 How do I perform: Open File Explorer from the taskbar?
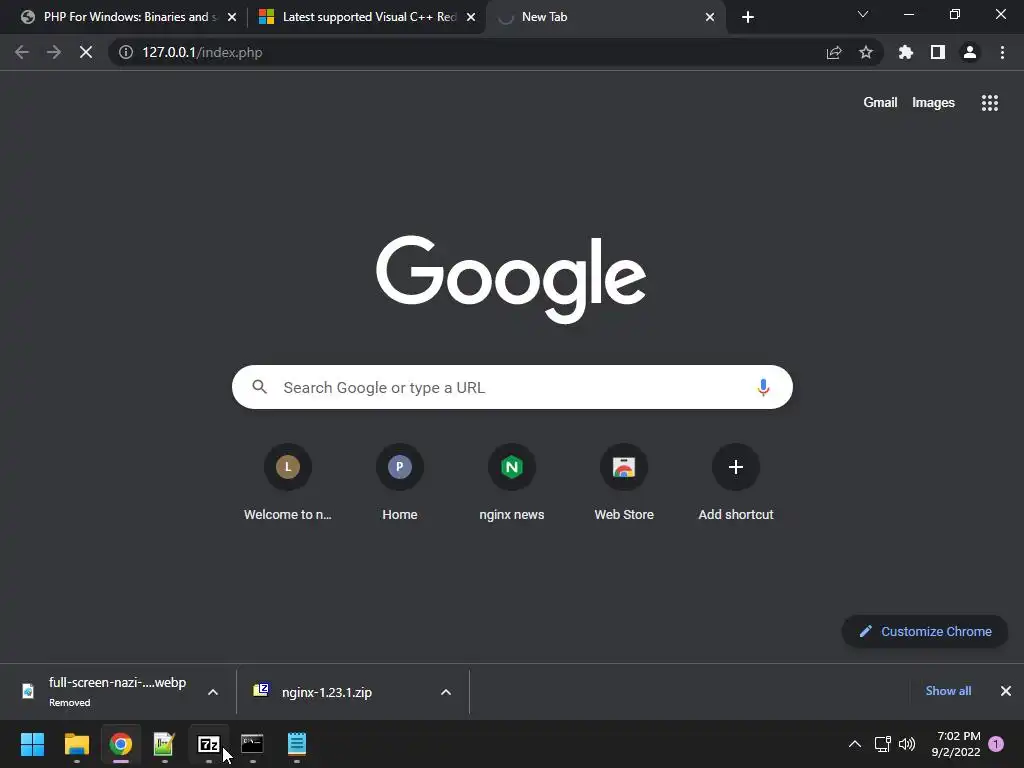click(76, 744)
